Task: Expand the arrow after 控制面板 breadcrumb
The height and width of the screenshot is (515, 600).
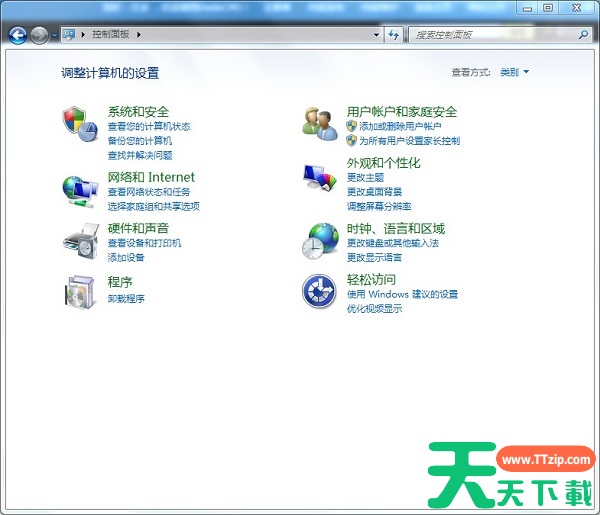Action: (139, 35)
